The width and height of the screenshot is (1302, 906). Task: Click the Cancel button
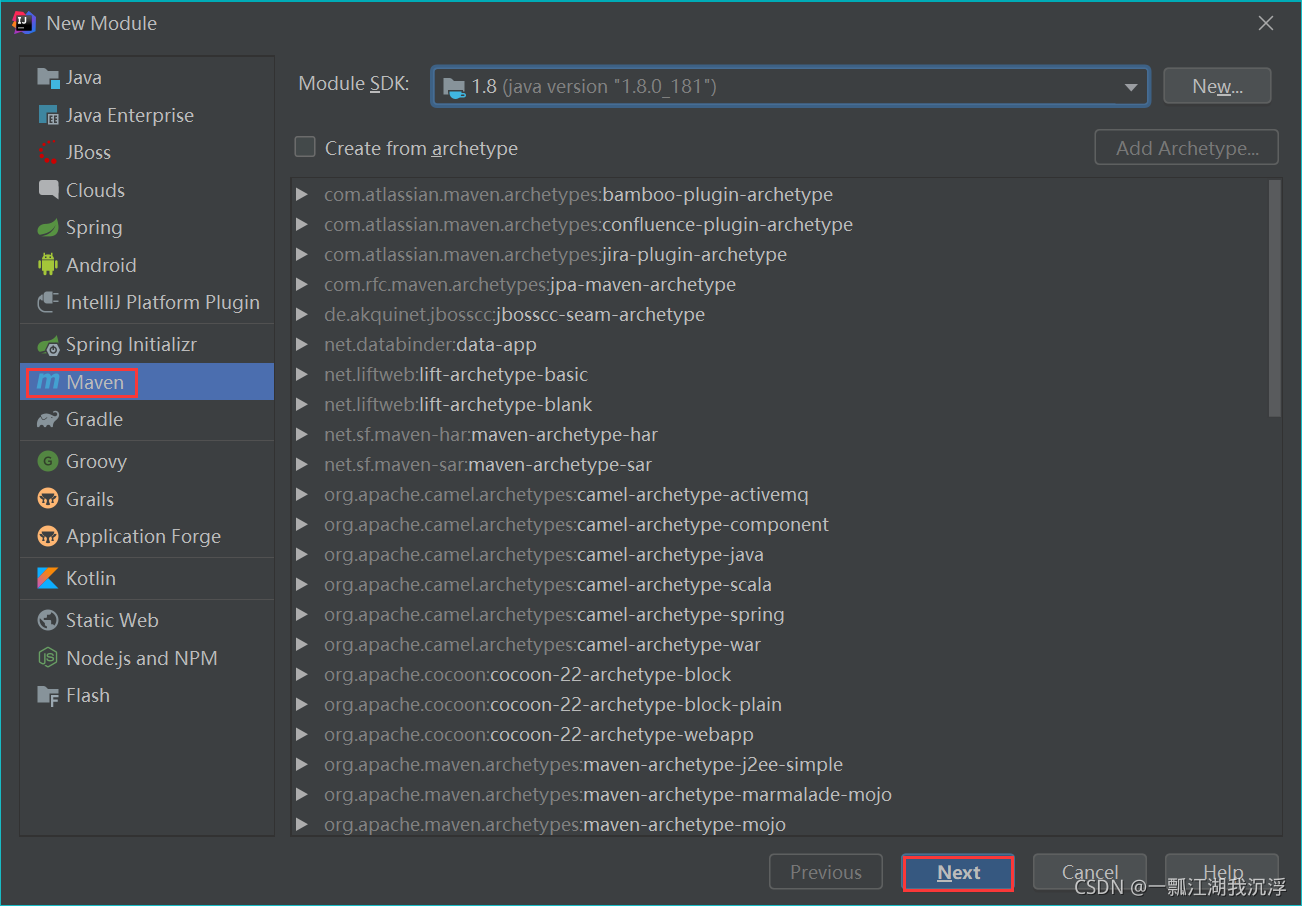click(x=1090, y=873)
